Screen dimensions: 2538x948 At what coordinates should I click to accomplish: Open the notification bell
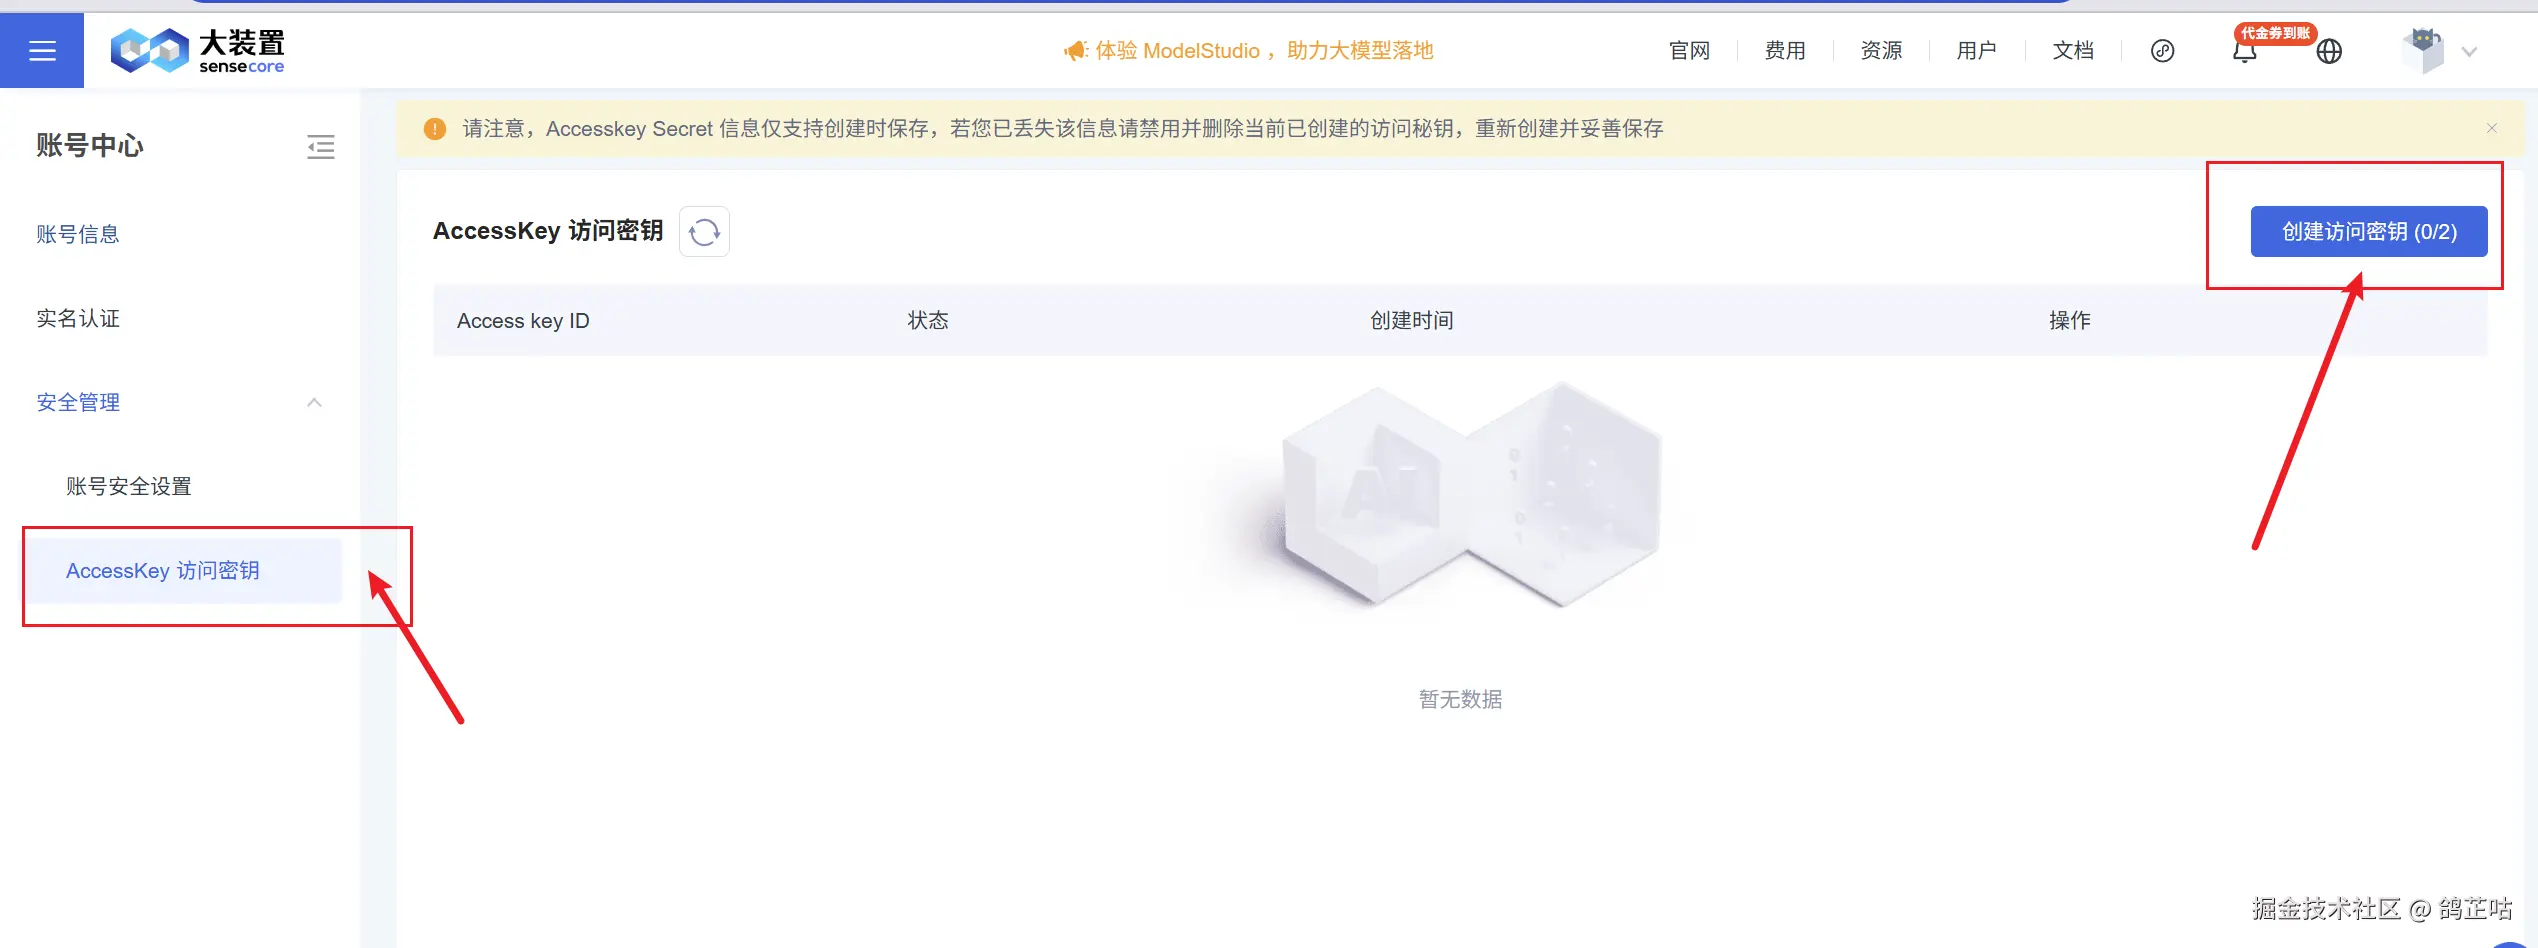click(2244, 52)
